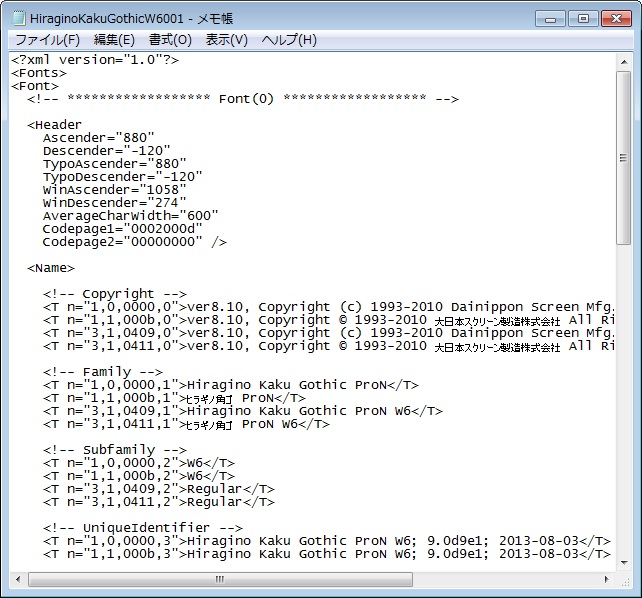This screenshot has height=598, width=642.
Task: Click the Codepage1="0002000d" line
Action: click(122, 229)
